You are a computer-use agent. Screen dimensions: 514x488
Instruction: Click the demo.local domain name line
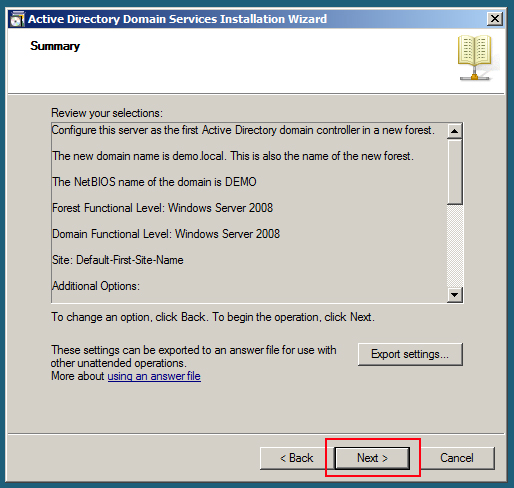coord(233,156)
